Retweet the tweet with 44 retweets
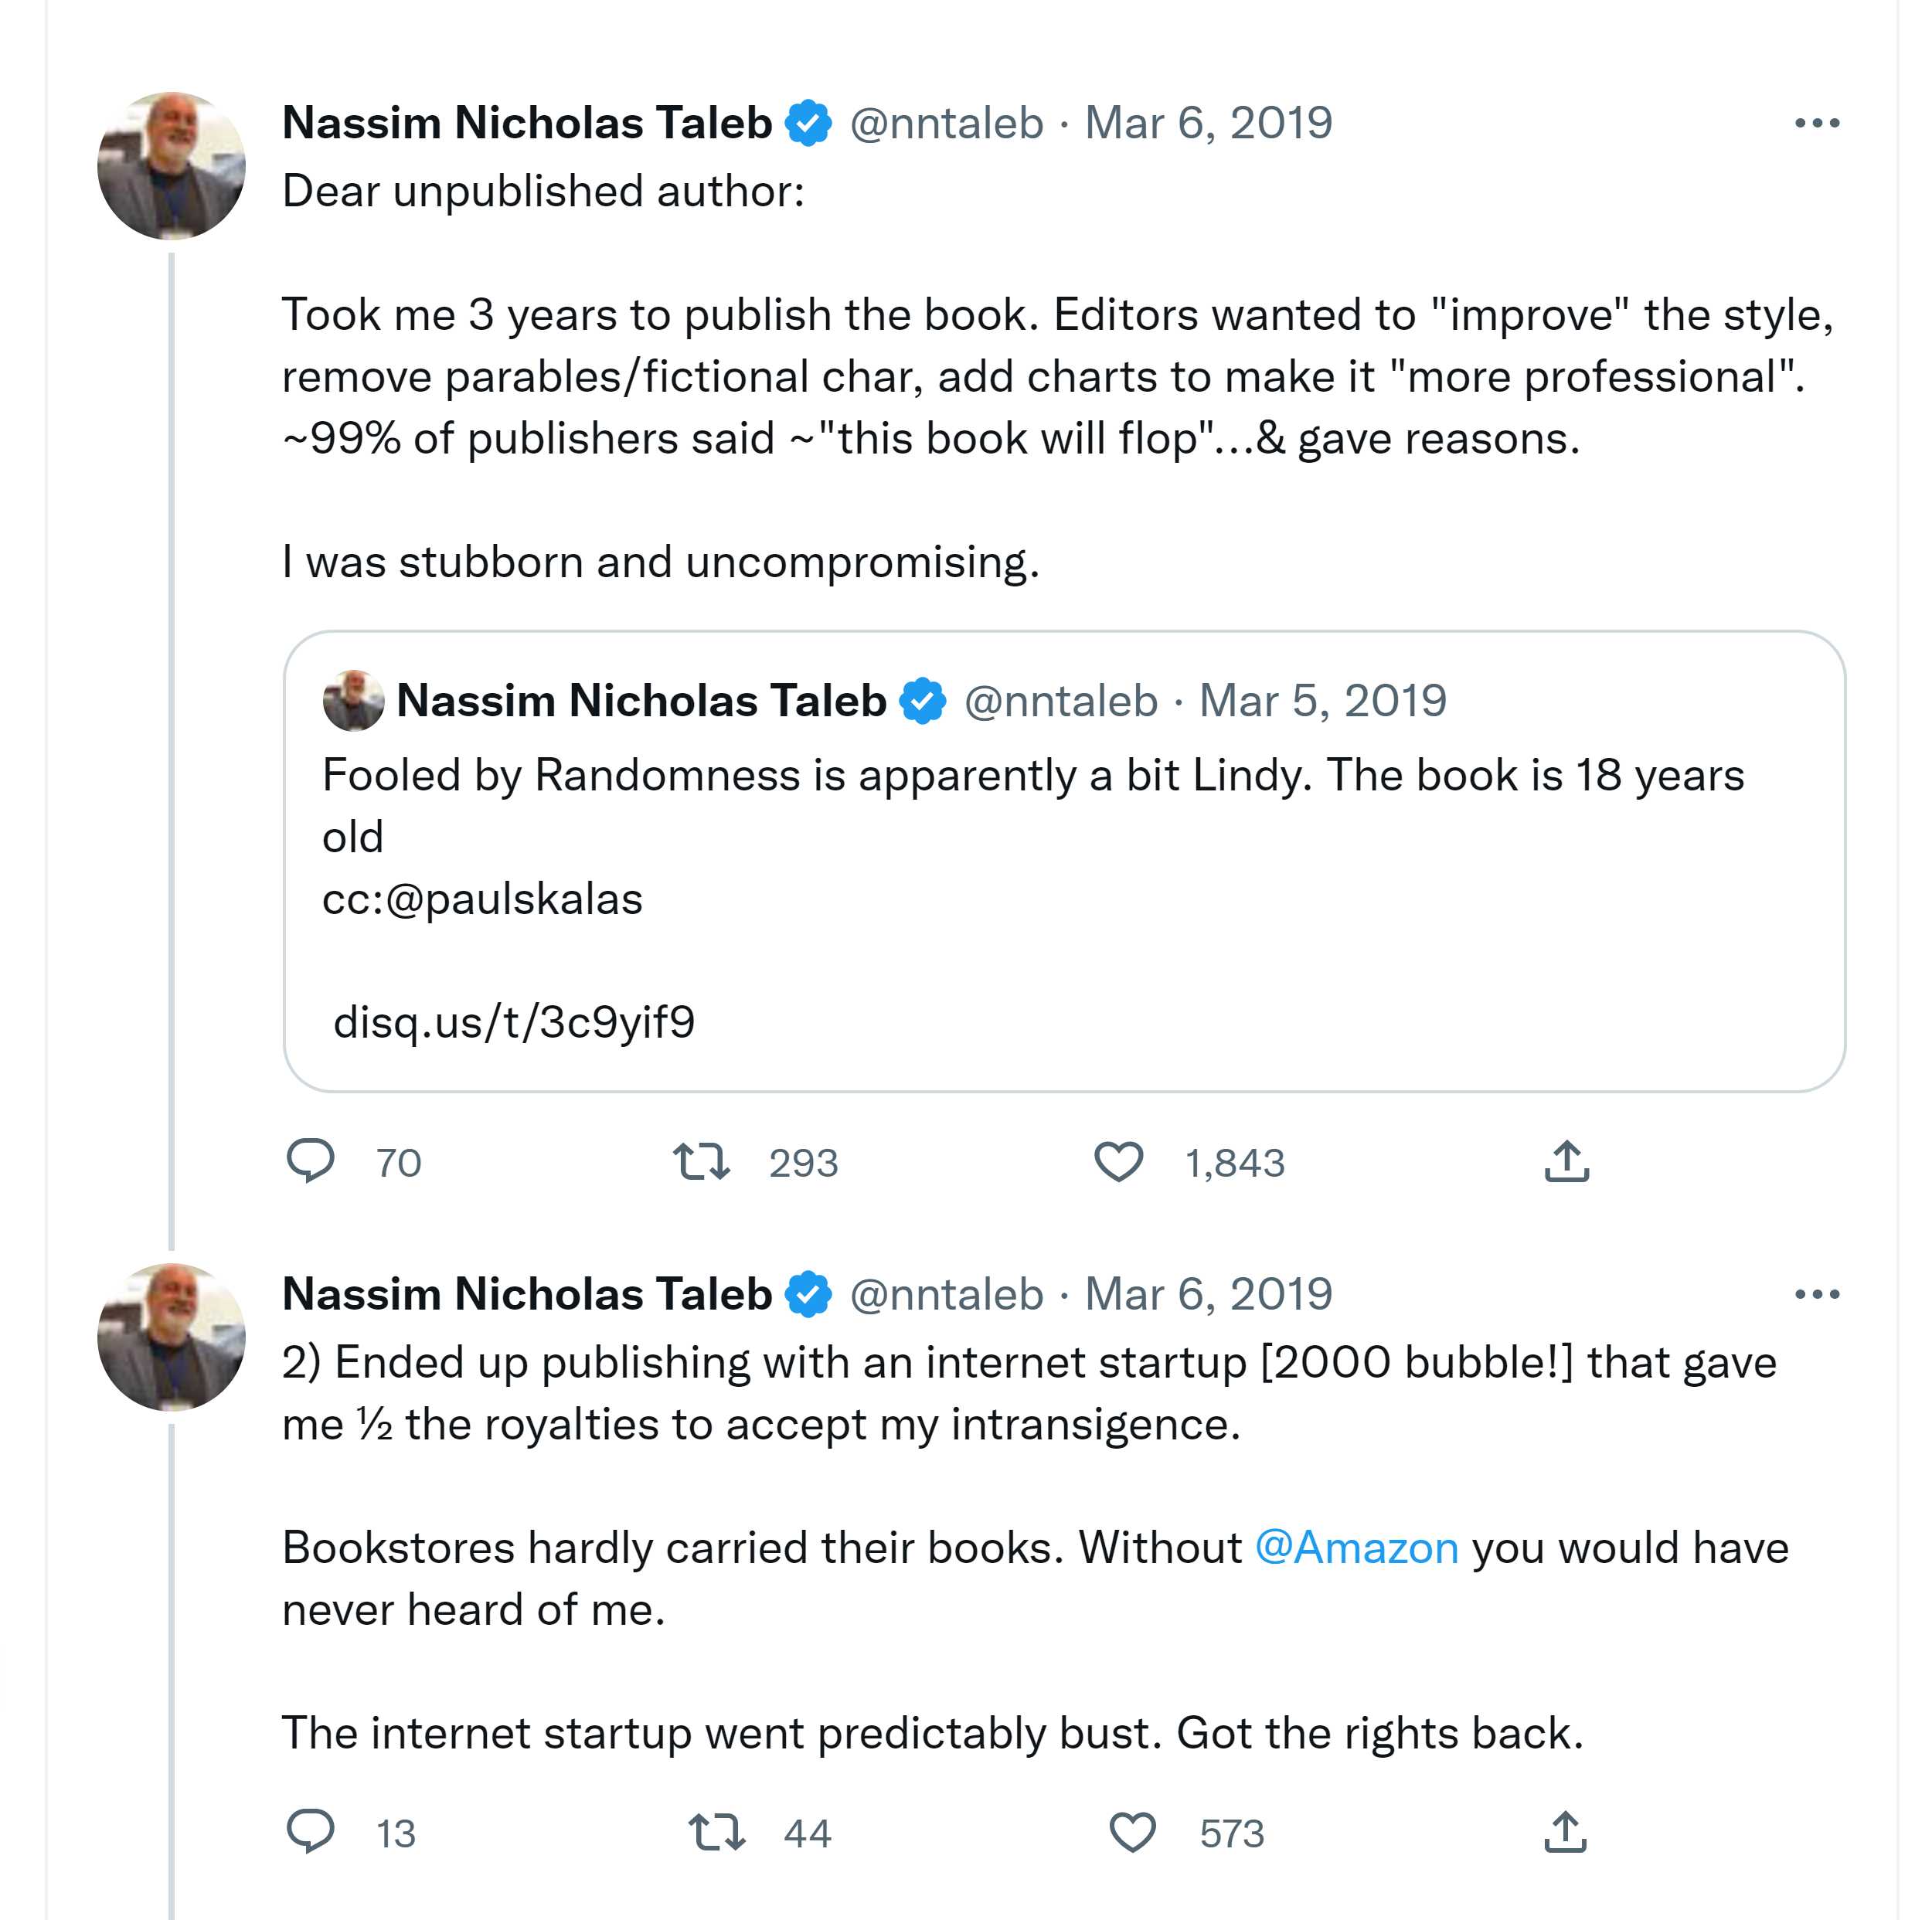Viewport: 1932px width, 1920px height. [716, 1832]
